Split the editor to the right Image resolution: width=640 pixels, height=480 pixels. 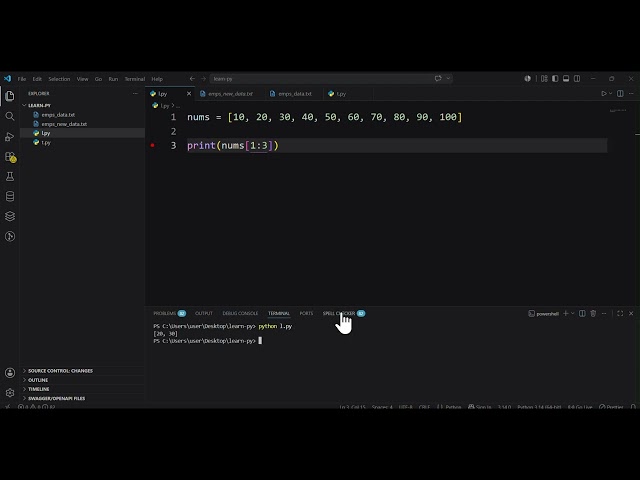pos(620,93)
